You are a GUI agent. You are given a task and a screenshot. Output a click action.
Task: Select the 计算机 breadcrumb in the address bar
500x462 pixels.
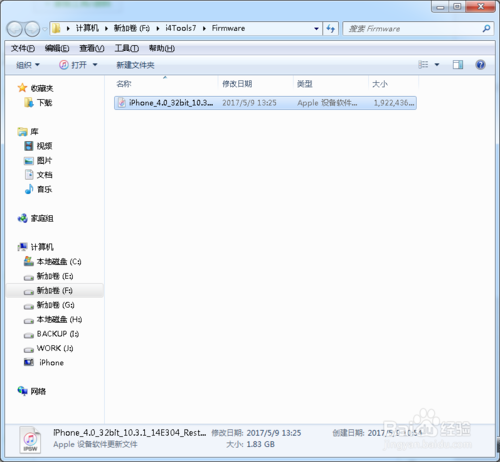point(87,28)
